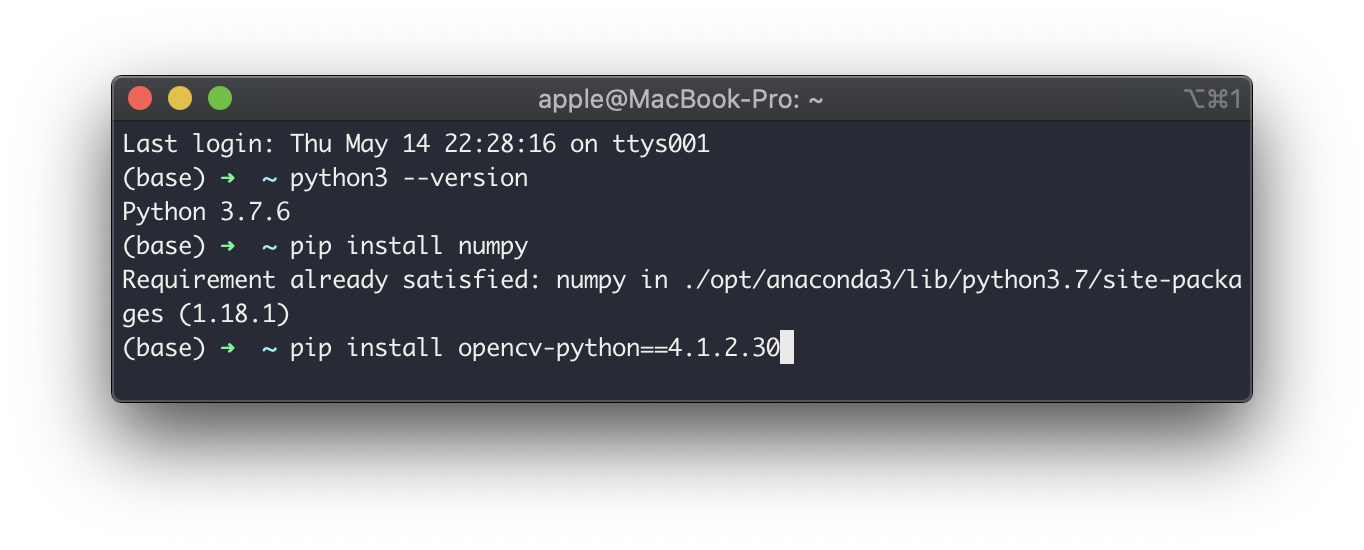Minimize the terminal with the yellow button

(180, 99)
